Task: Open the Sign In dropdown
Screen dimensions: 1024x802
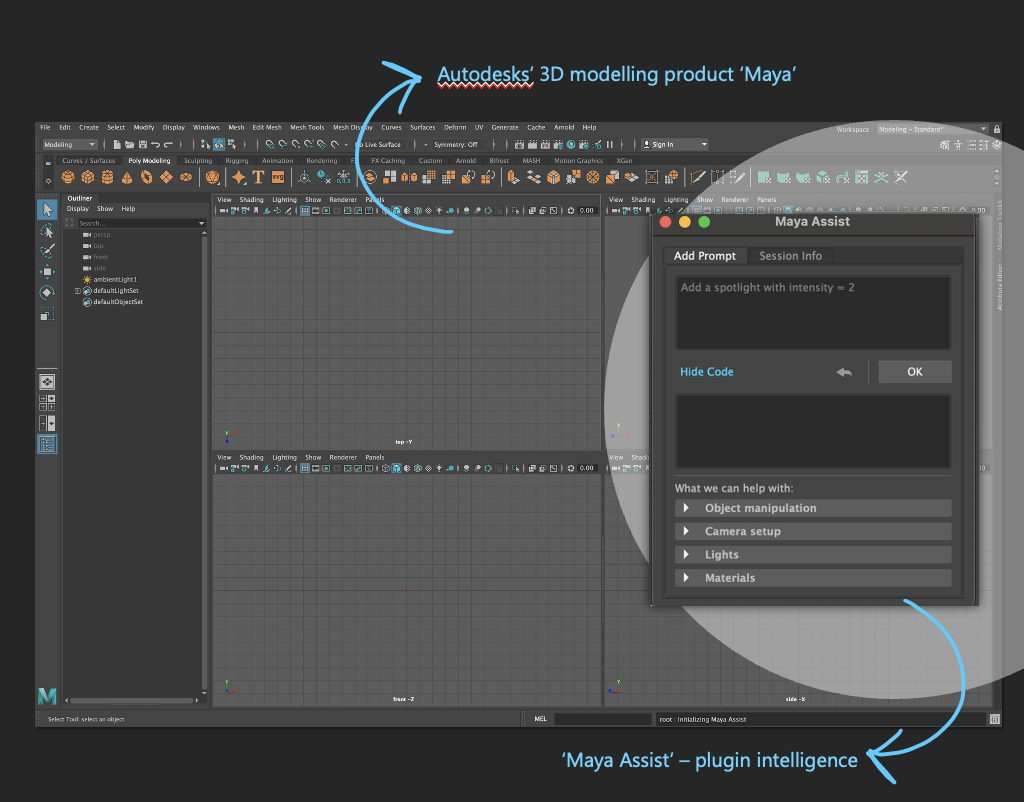Action: [675, 144]
